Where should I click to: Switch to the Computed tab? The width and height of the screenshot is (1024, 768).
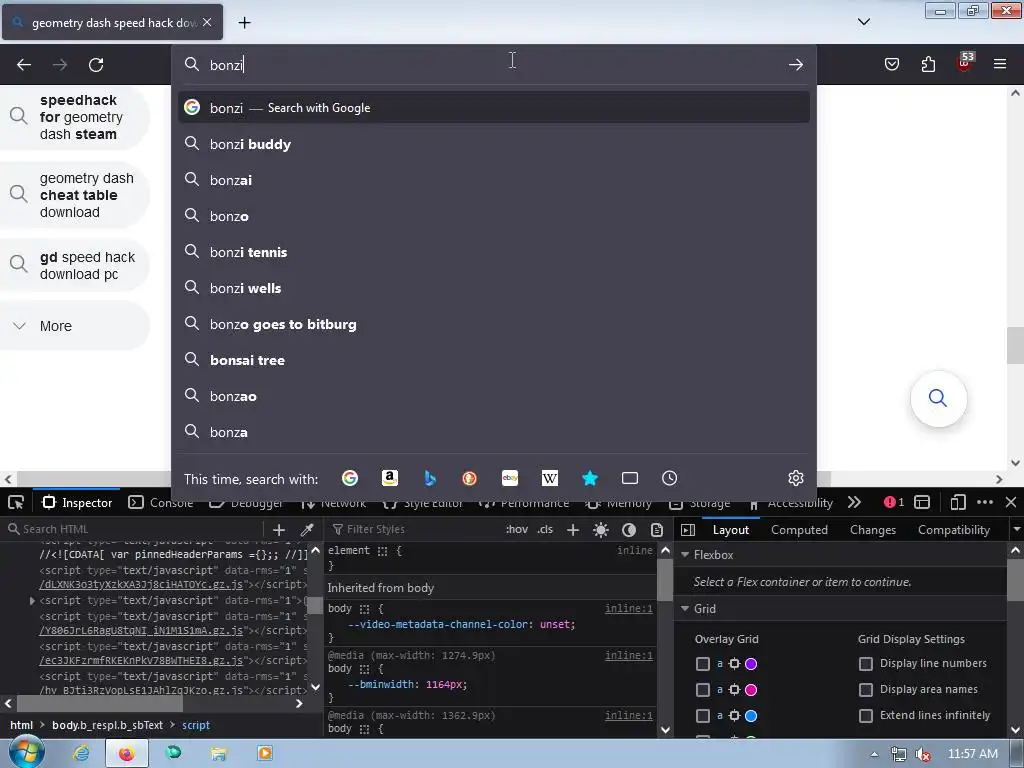click(799, 530)
